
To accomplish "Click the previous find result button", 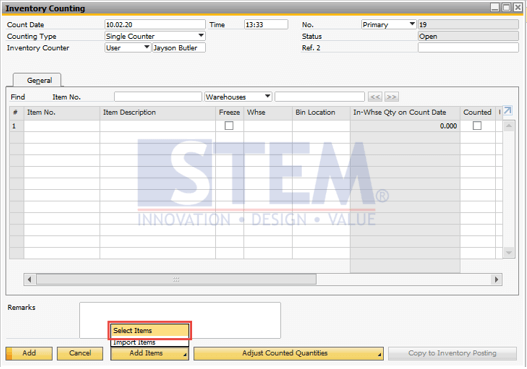I will (x=375, y=97).
